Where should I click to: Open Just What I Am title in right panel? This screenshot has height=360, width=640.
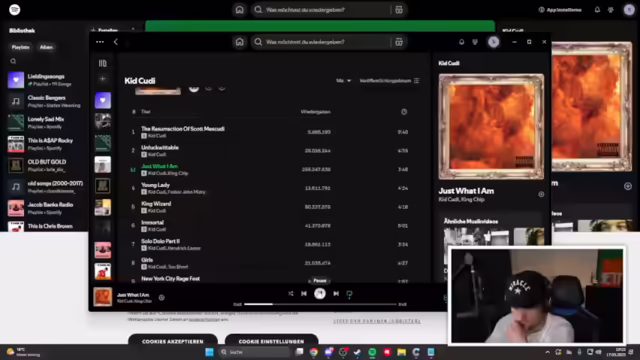(x=466, y=191)
